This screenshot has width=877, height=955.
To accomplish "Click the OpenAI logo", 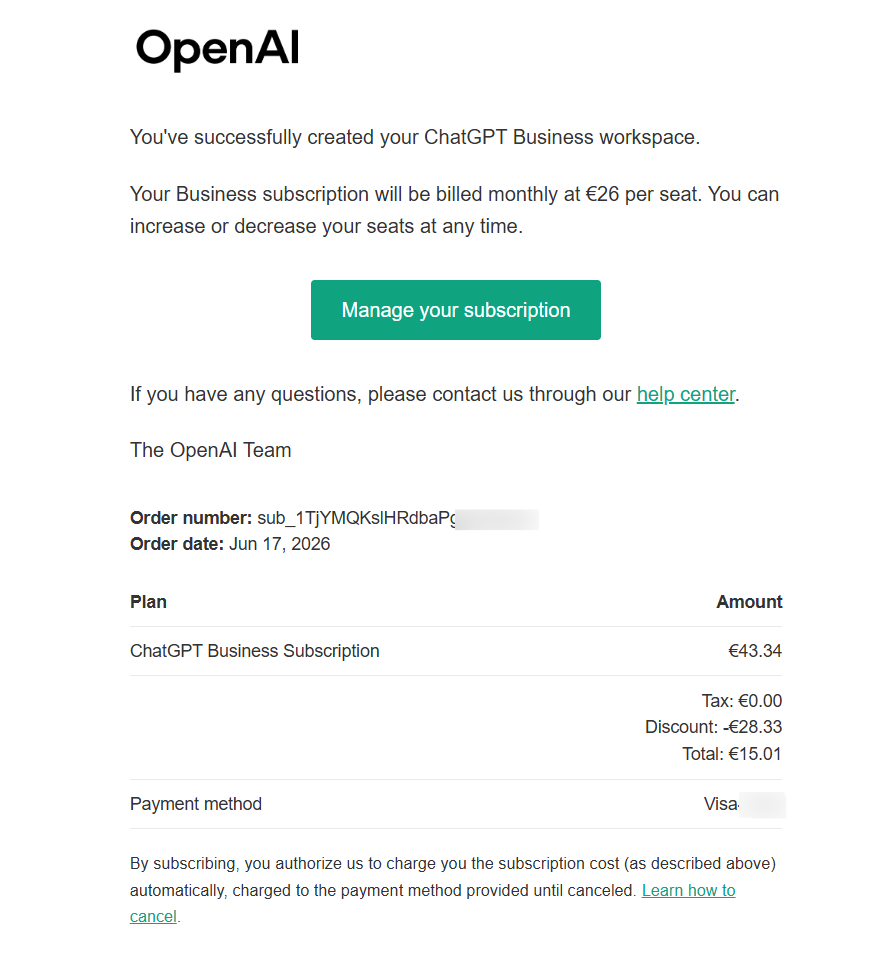I will (x=217, y=49).
